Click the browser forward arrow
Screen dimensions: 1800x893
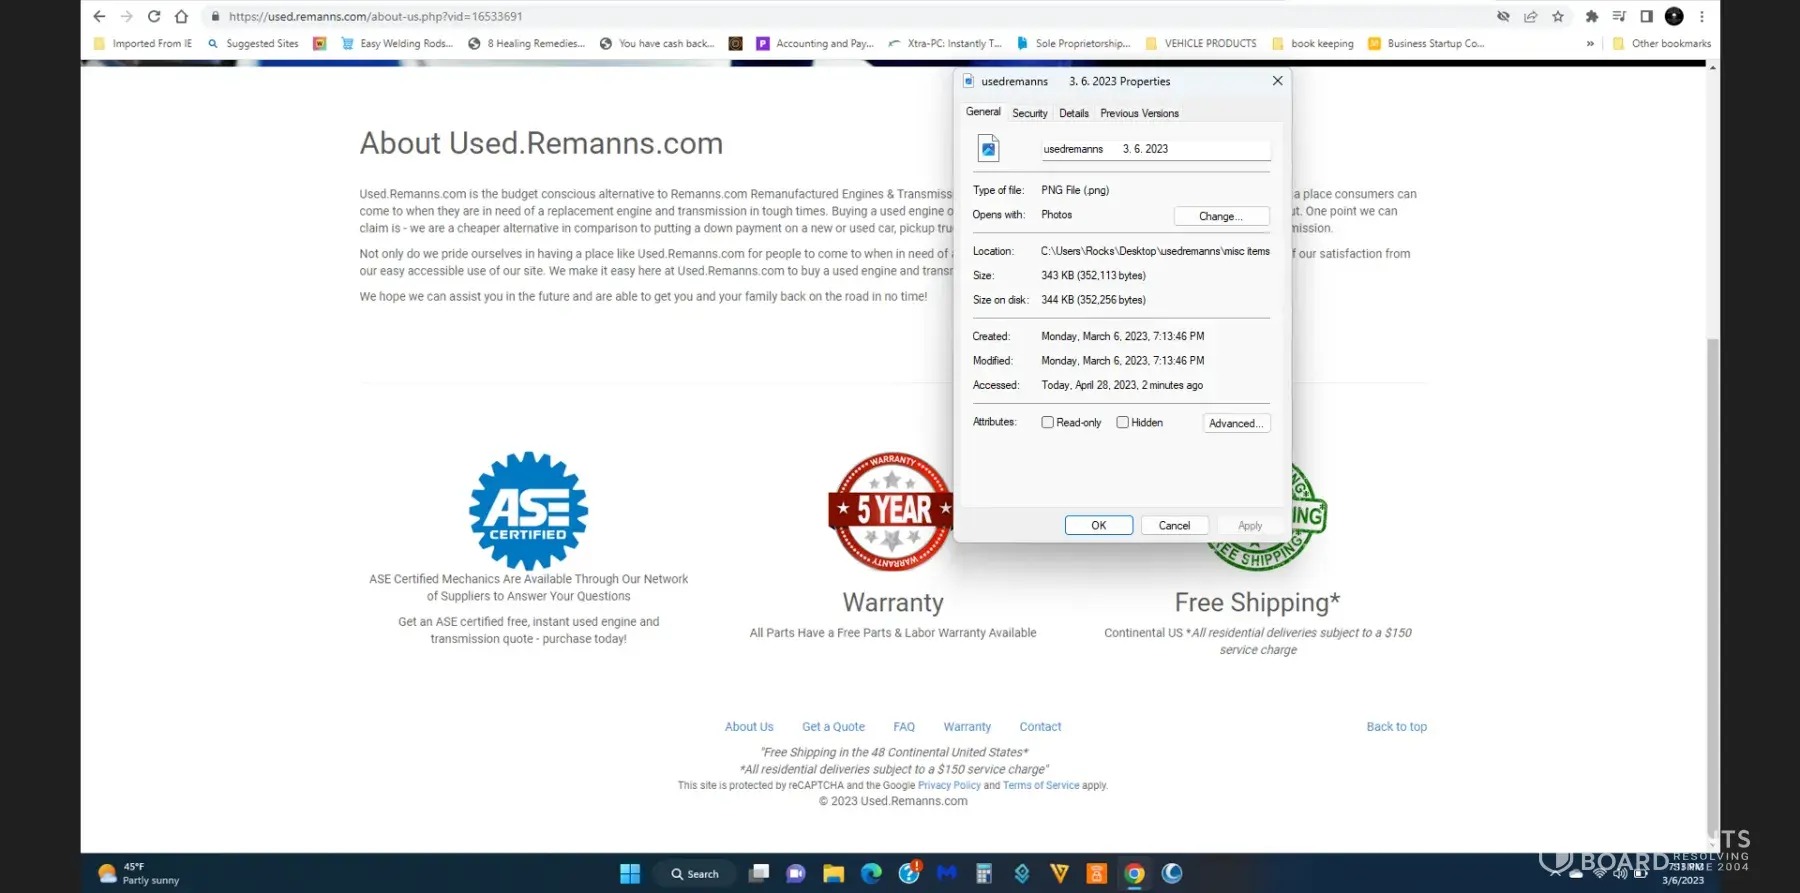coord(126,16)
